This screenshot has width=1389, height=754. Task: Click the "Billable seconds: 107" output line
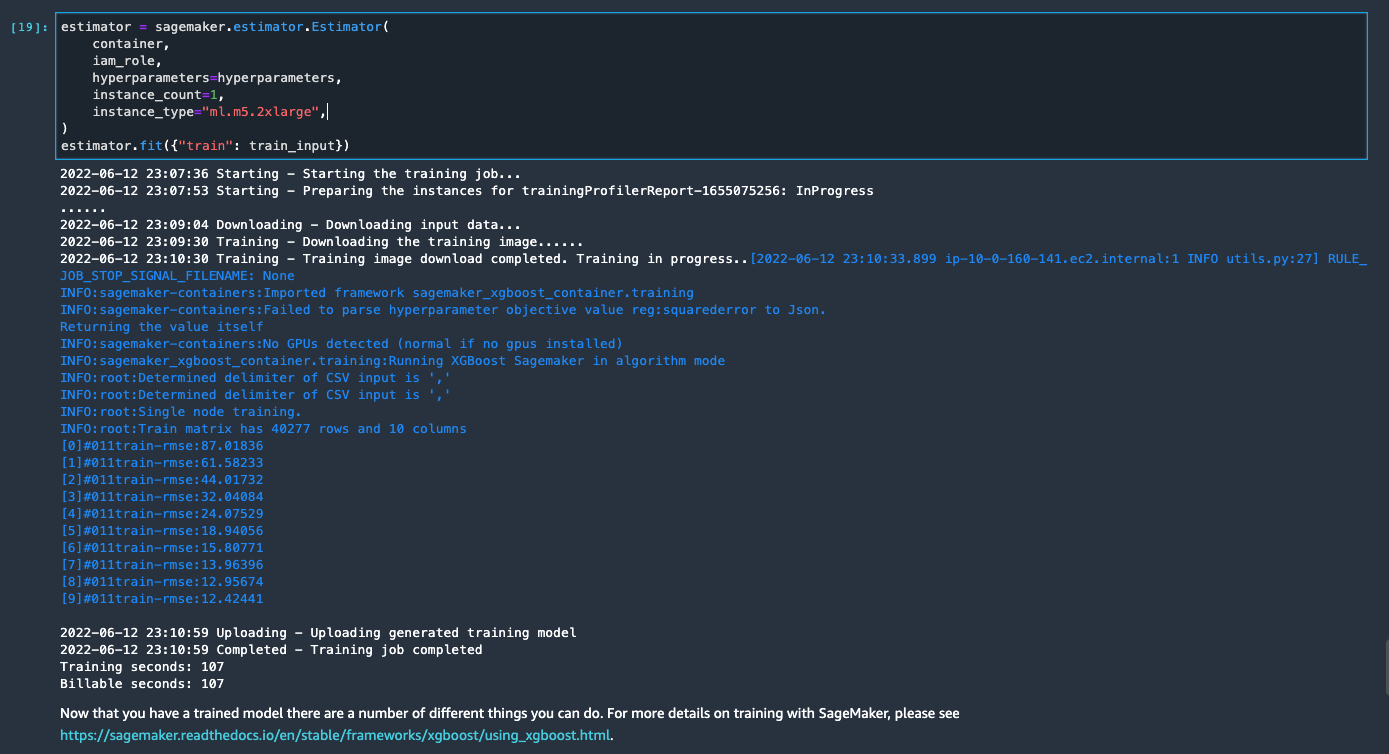coord(142,684)
